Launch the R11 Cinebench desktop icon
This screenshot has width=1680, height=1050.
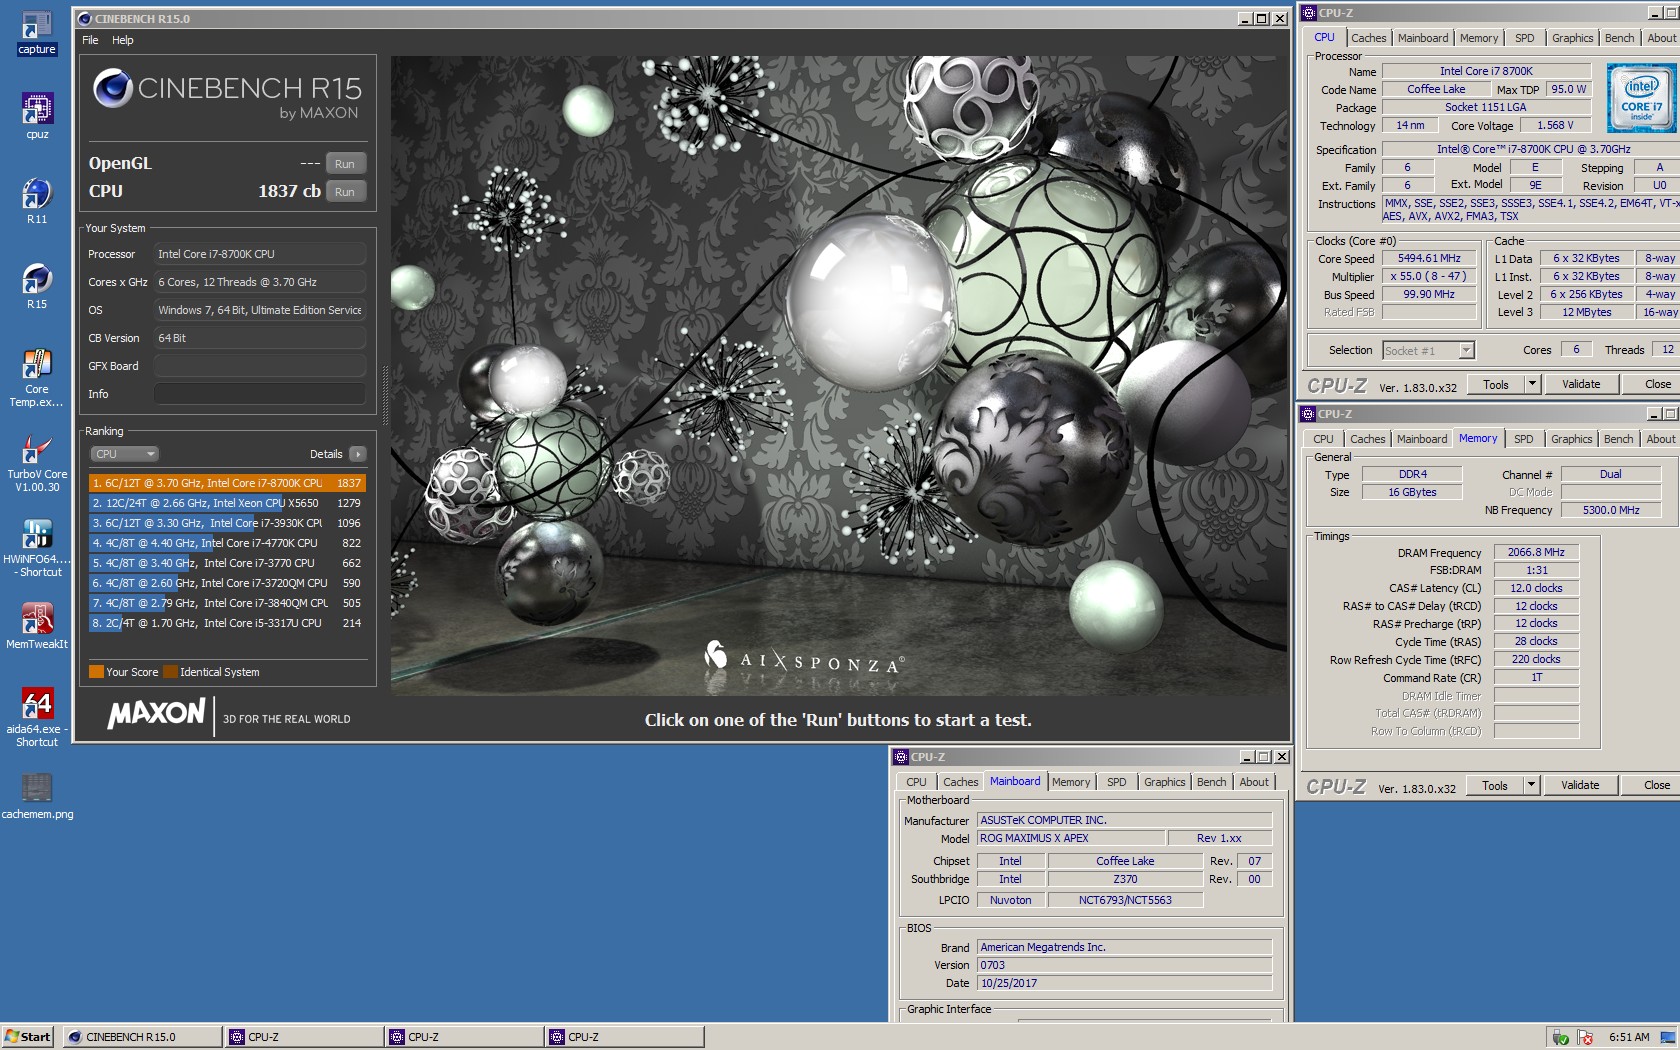coord(37,195)
